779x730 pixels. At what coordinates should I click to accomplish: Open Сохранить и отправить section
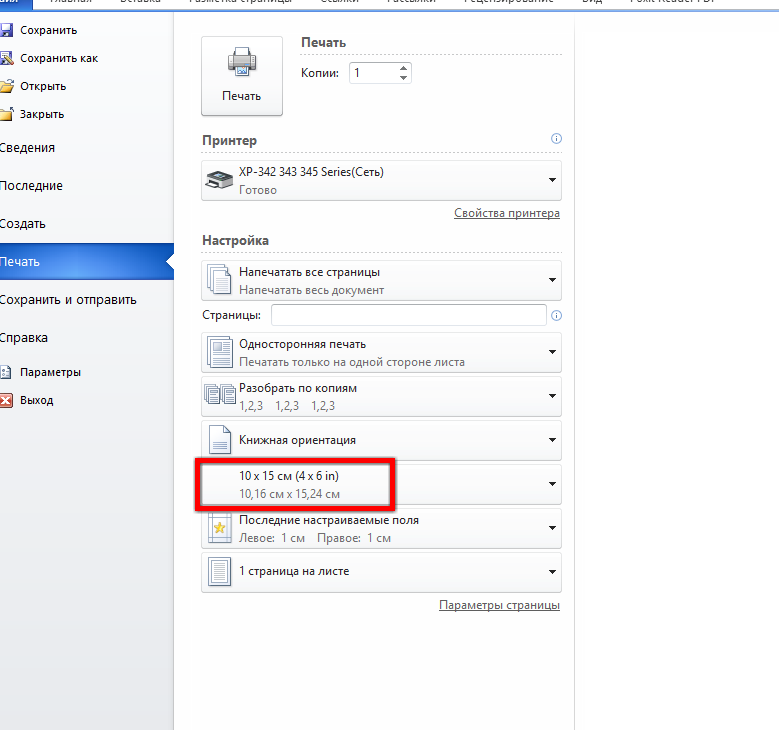point(68,300)
